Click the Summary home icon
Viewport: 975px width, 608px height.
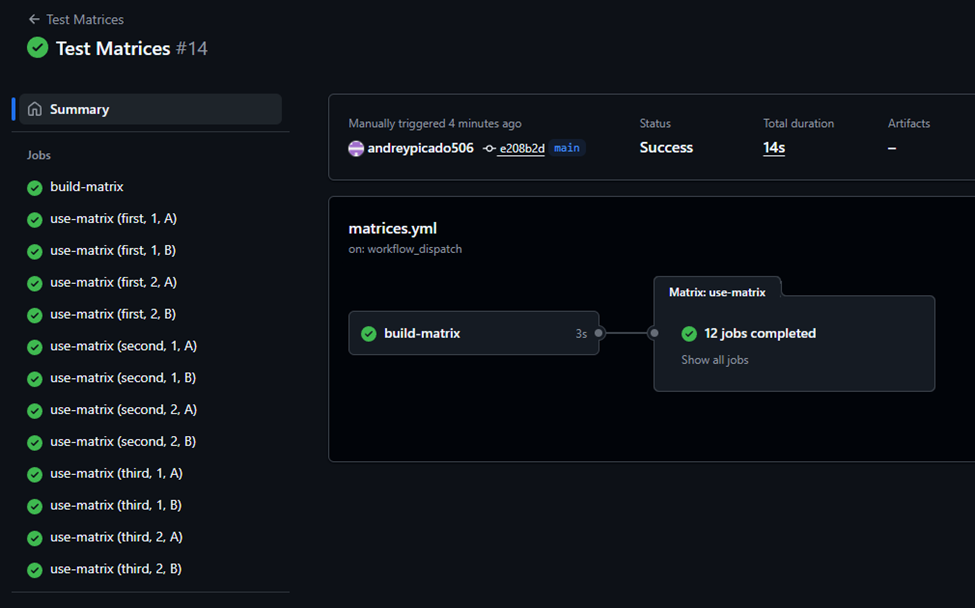[x=35, y=109]
